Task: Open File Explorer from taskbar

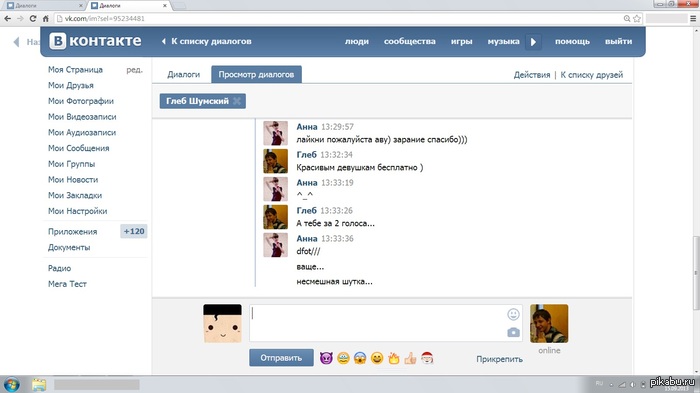Action: click(x=39, y=385)
